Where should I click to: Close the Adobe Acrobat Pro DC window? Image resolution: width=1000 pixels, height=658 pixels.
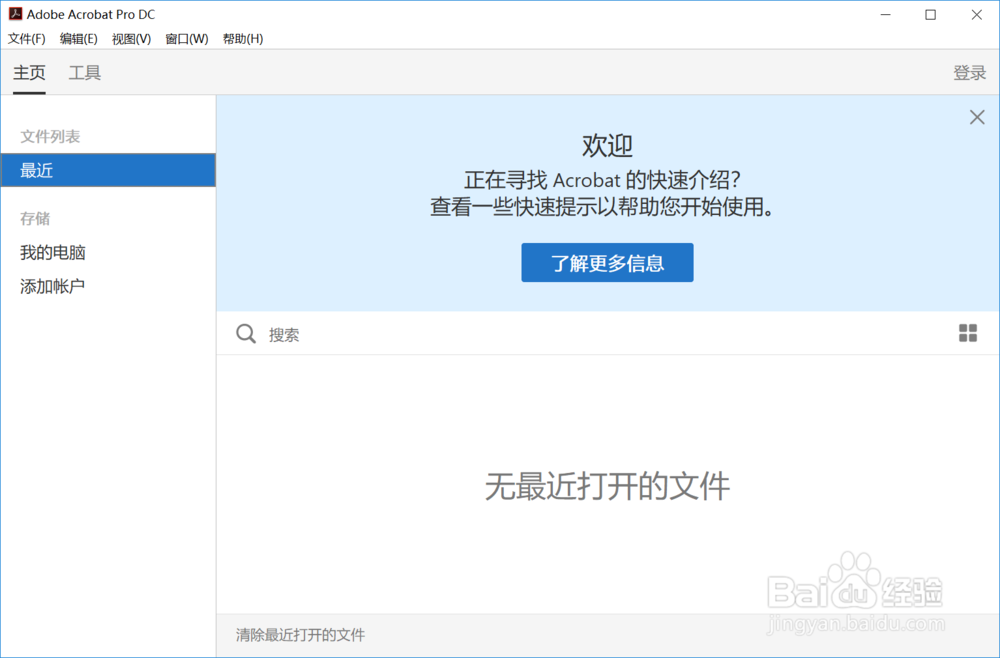[x=976, y=15]
